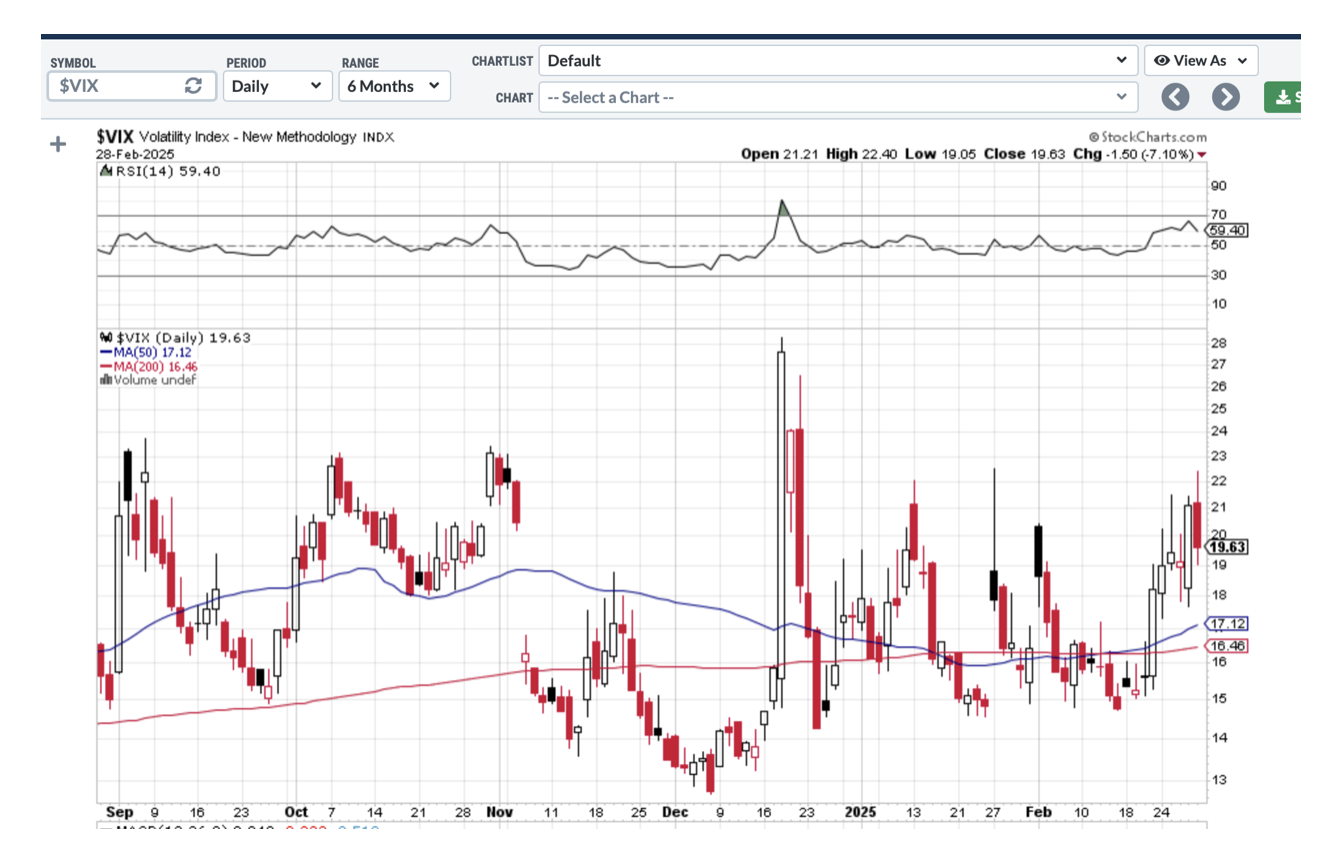Go to the previous chart with left arrow
The width and height of the screenshot is (1328, 842).
point(1175,97)
